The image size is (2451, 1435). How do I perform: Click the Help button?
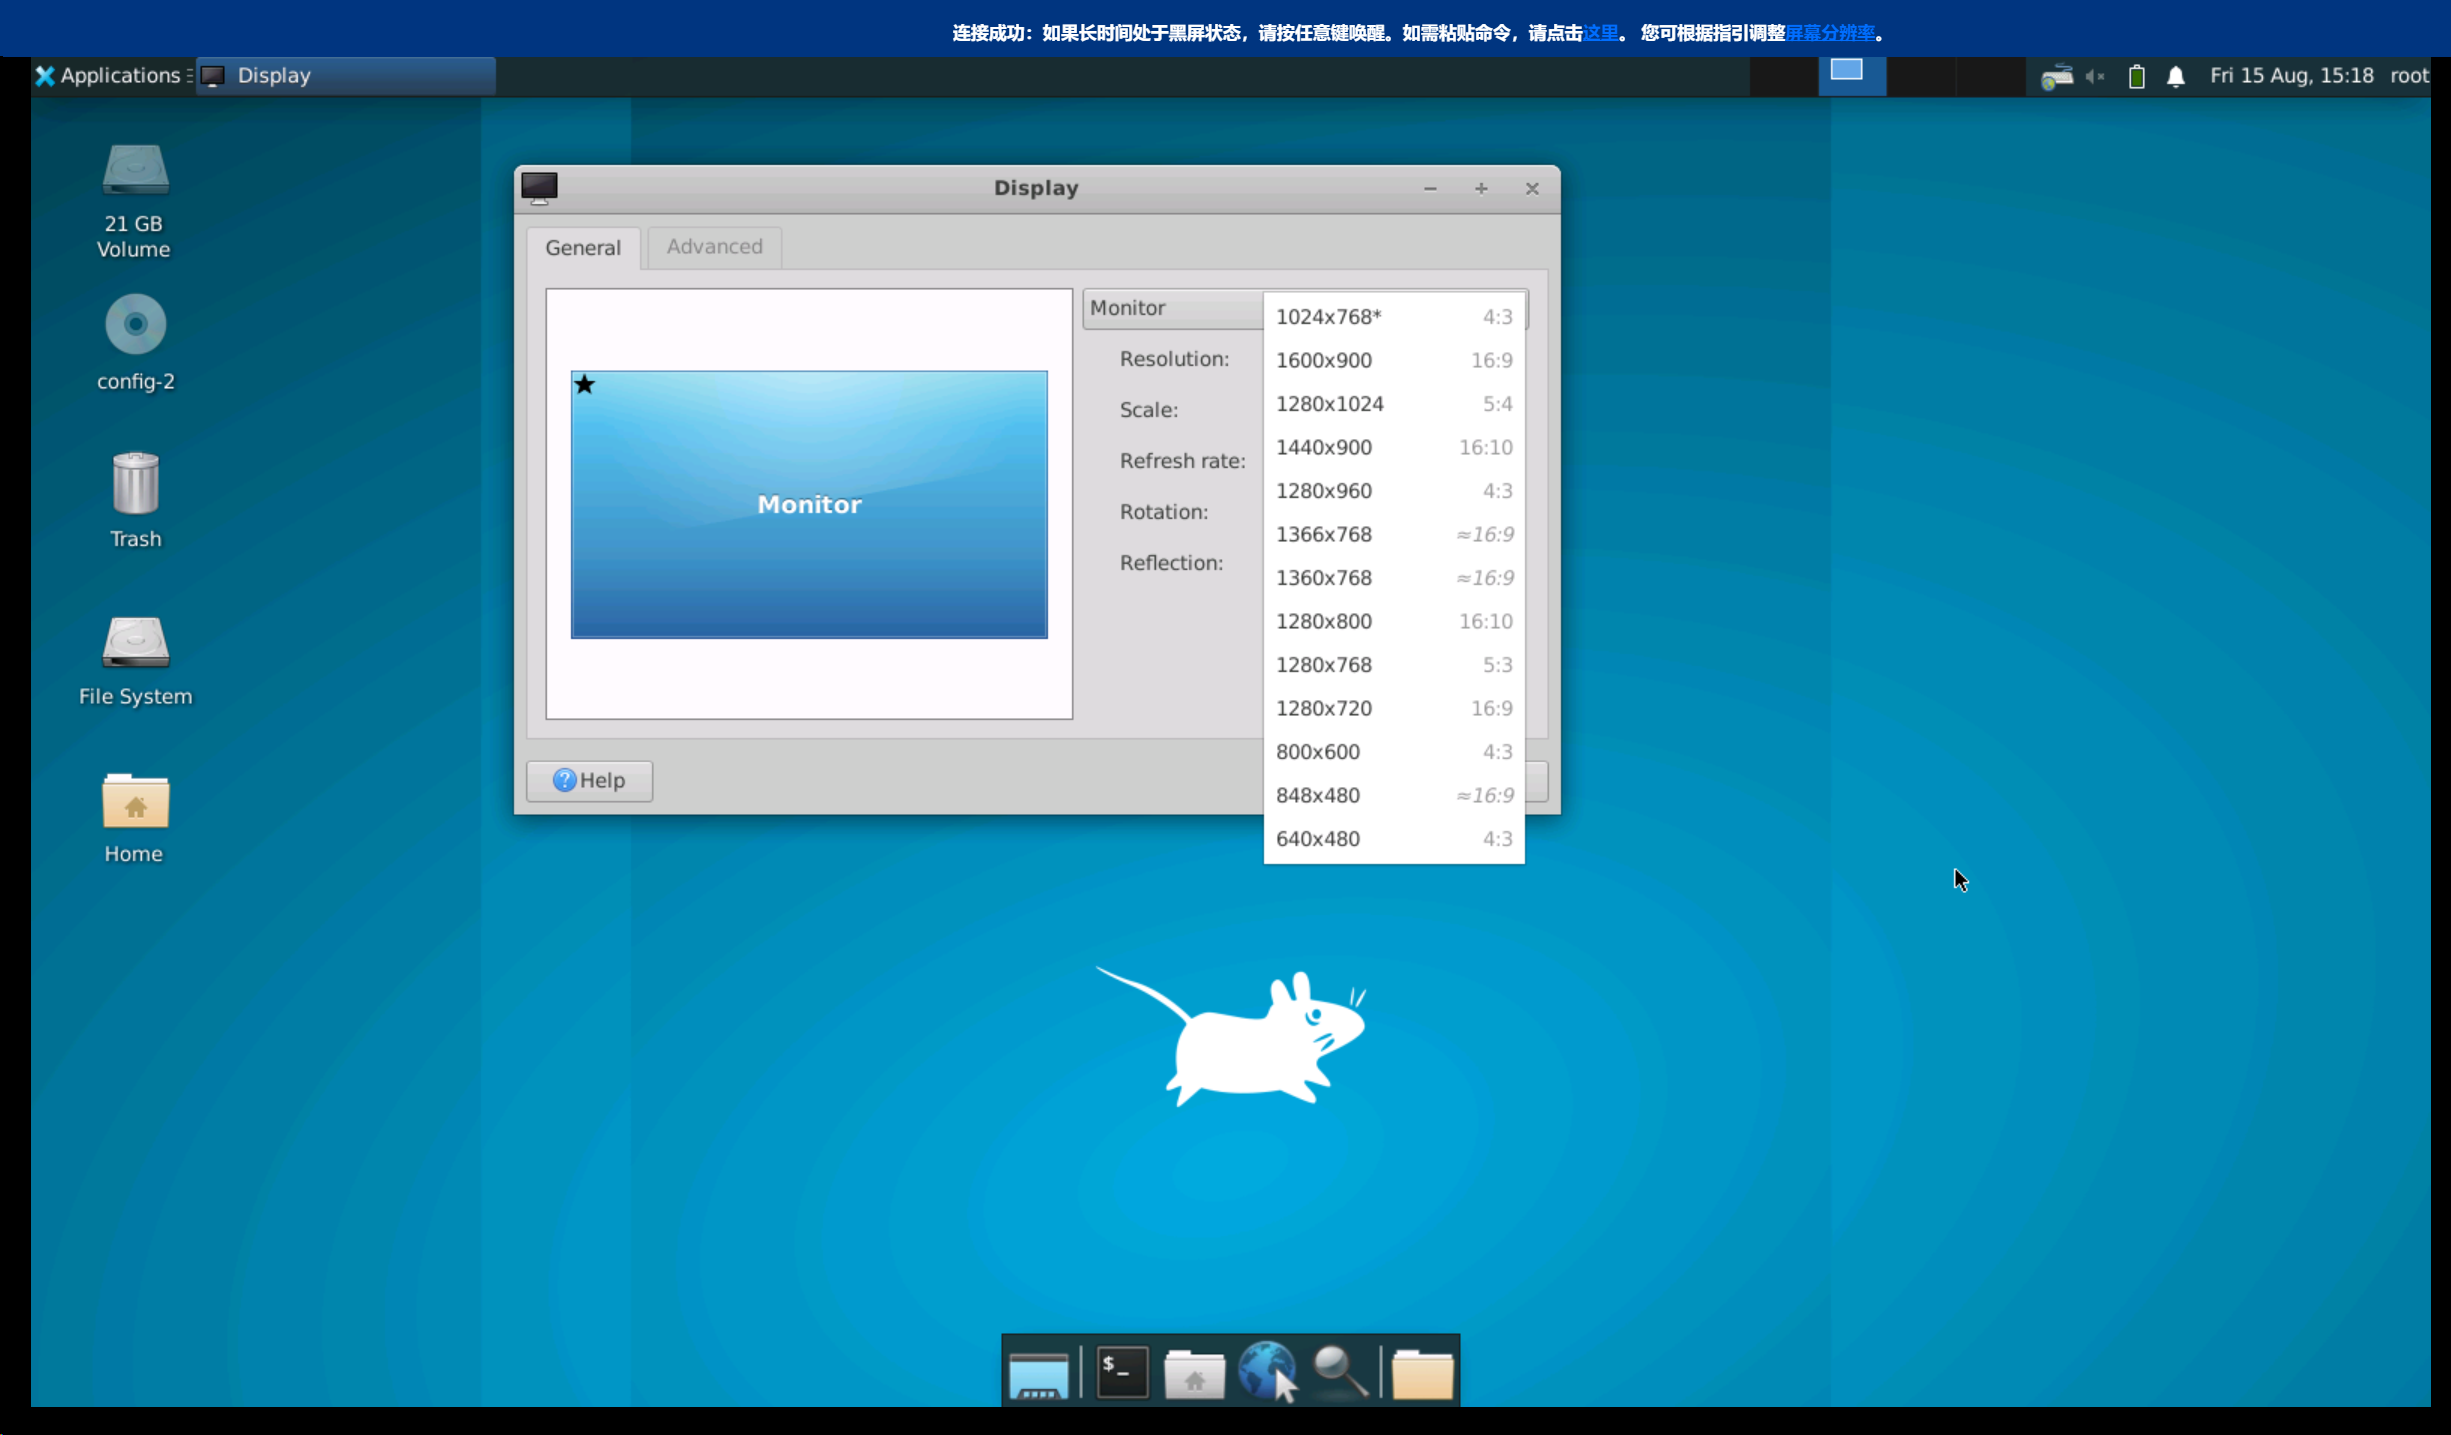[x=589, y=780]
